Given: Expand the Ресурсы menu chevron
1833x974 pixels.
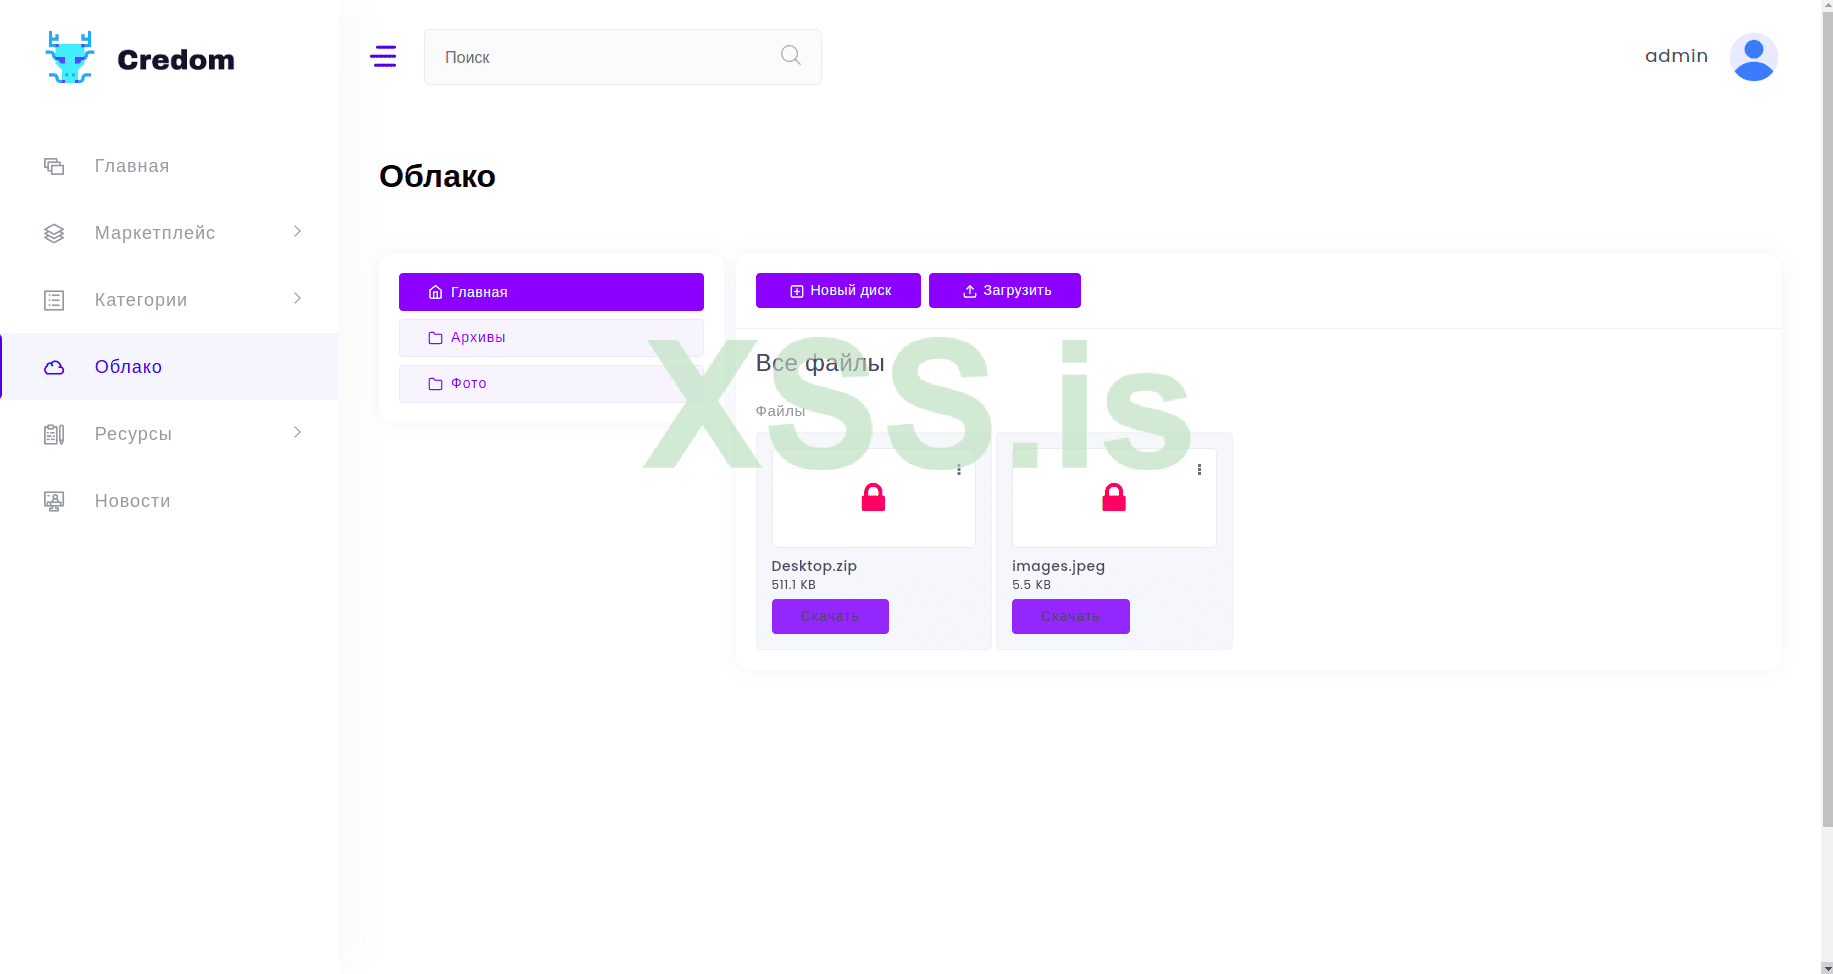Looking at the screenshot, I should [x=296, y=433].
